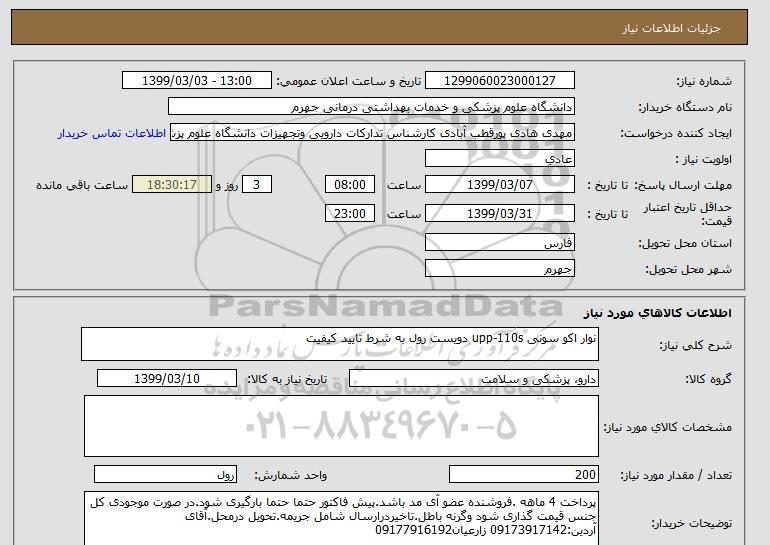This screenshot has height=545, width=770.
Task: Click the label 'توضیحات خریدار:'
Action: pyautogui.click(x=691, y=523)
